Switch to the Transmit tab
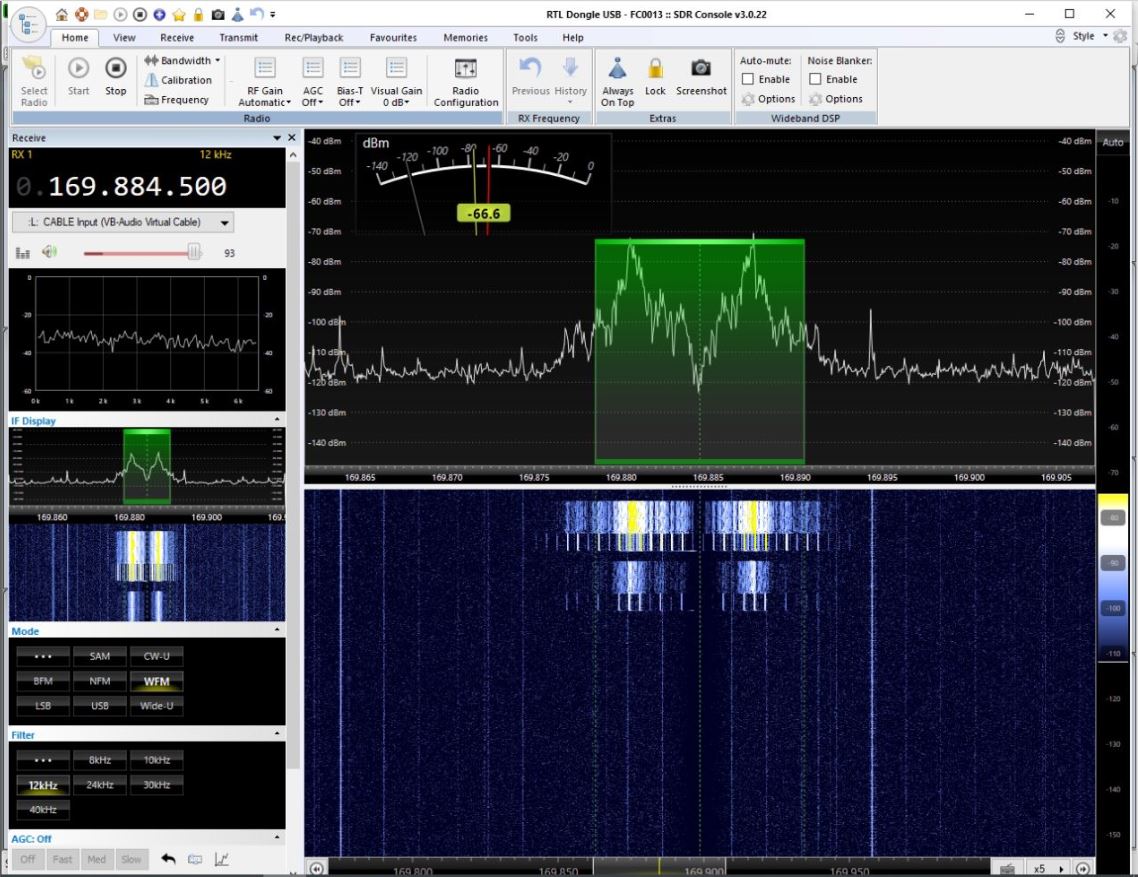Screen dimensions: 1138x877 [239, 38]
